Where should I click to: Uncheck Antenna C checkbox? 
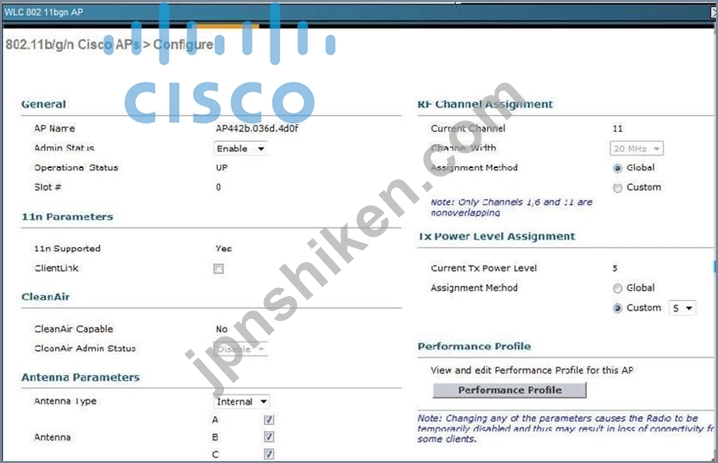[269, 454]
